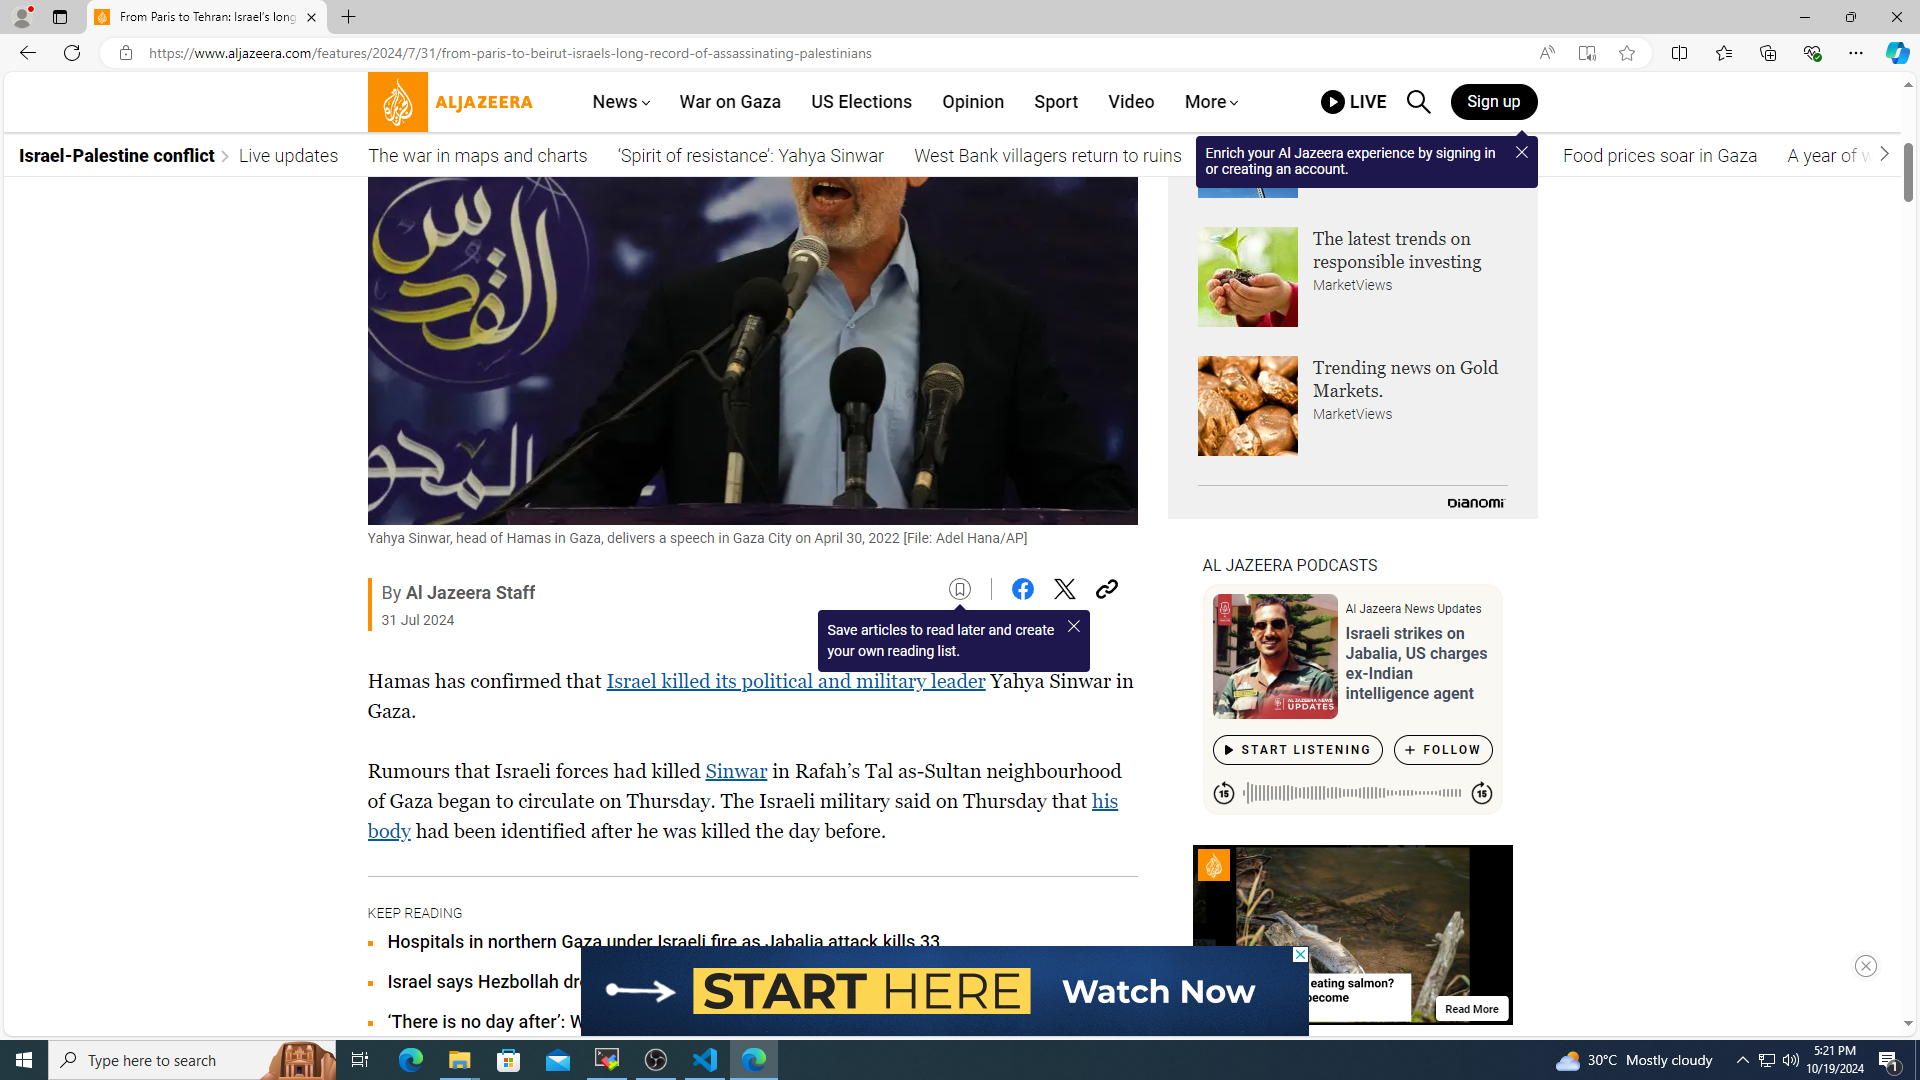This screenshot has height=1080, width=1920.
Task: Open 'Food prices soar in Gaza' link
Action: tap(1660, 156)
